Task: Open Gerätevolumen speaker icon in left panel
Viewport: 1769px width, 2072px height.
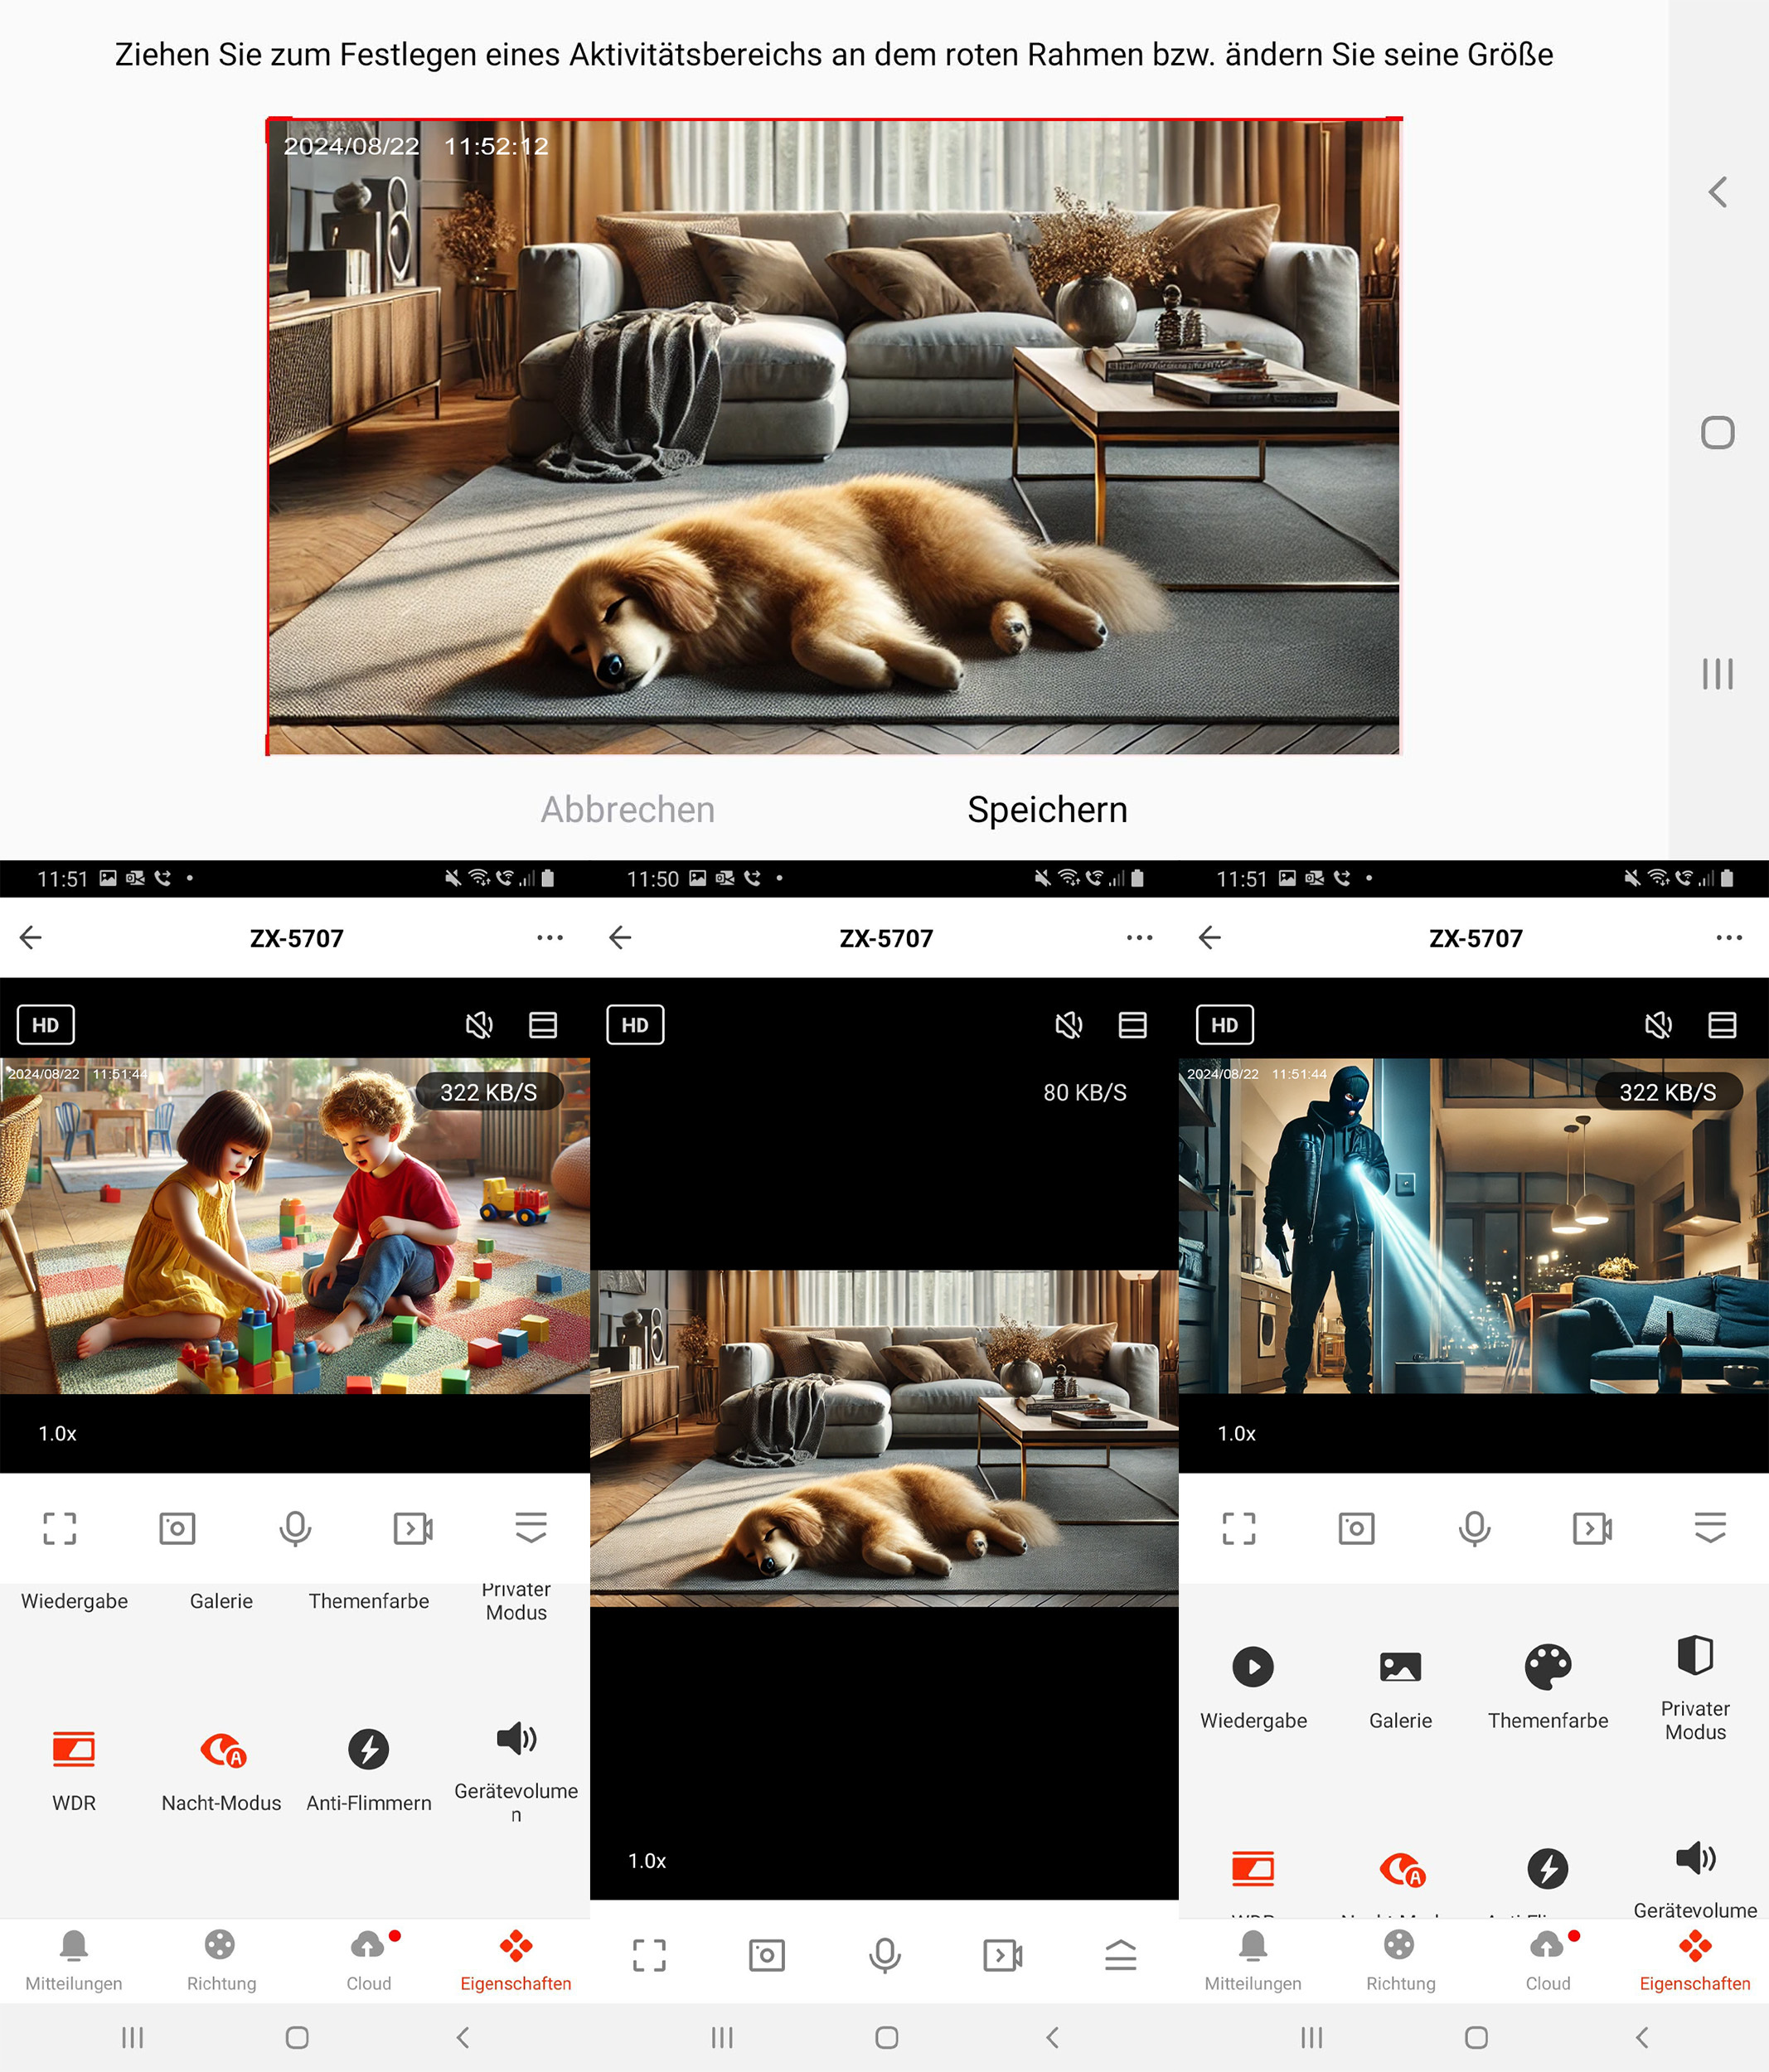Action: point(516,1739)
